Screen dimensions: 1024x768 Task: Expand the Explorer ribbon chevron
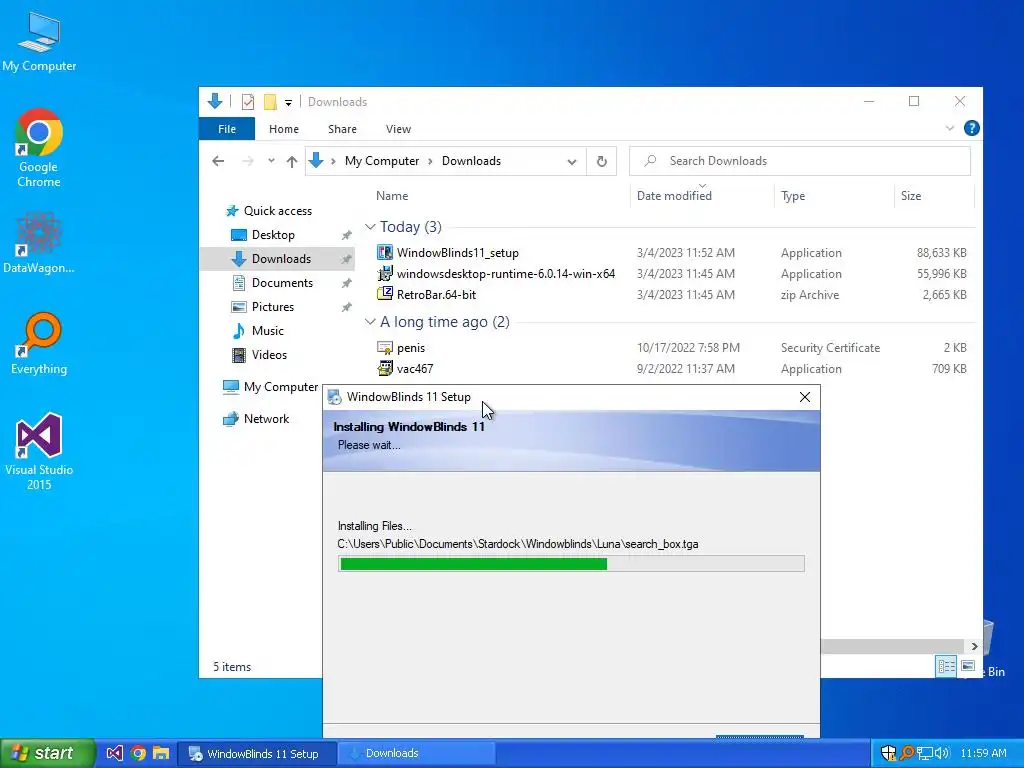(950, 129)
